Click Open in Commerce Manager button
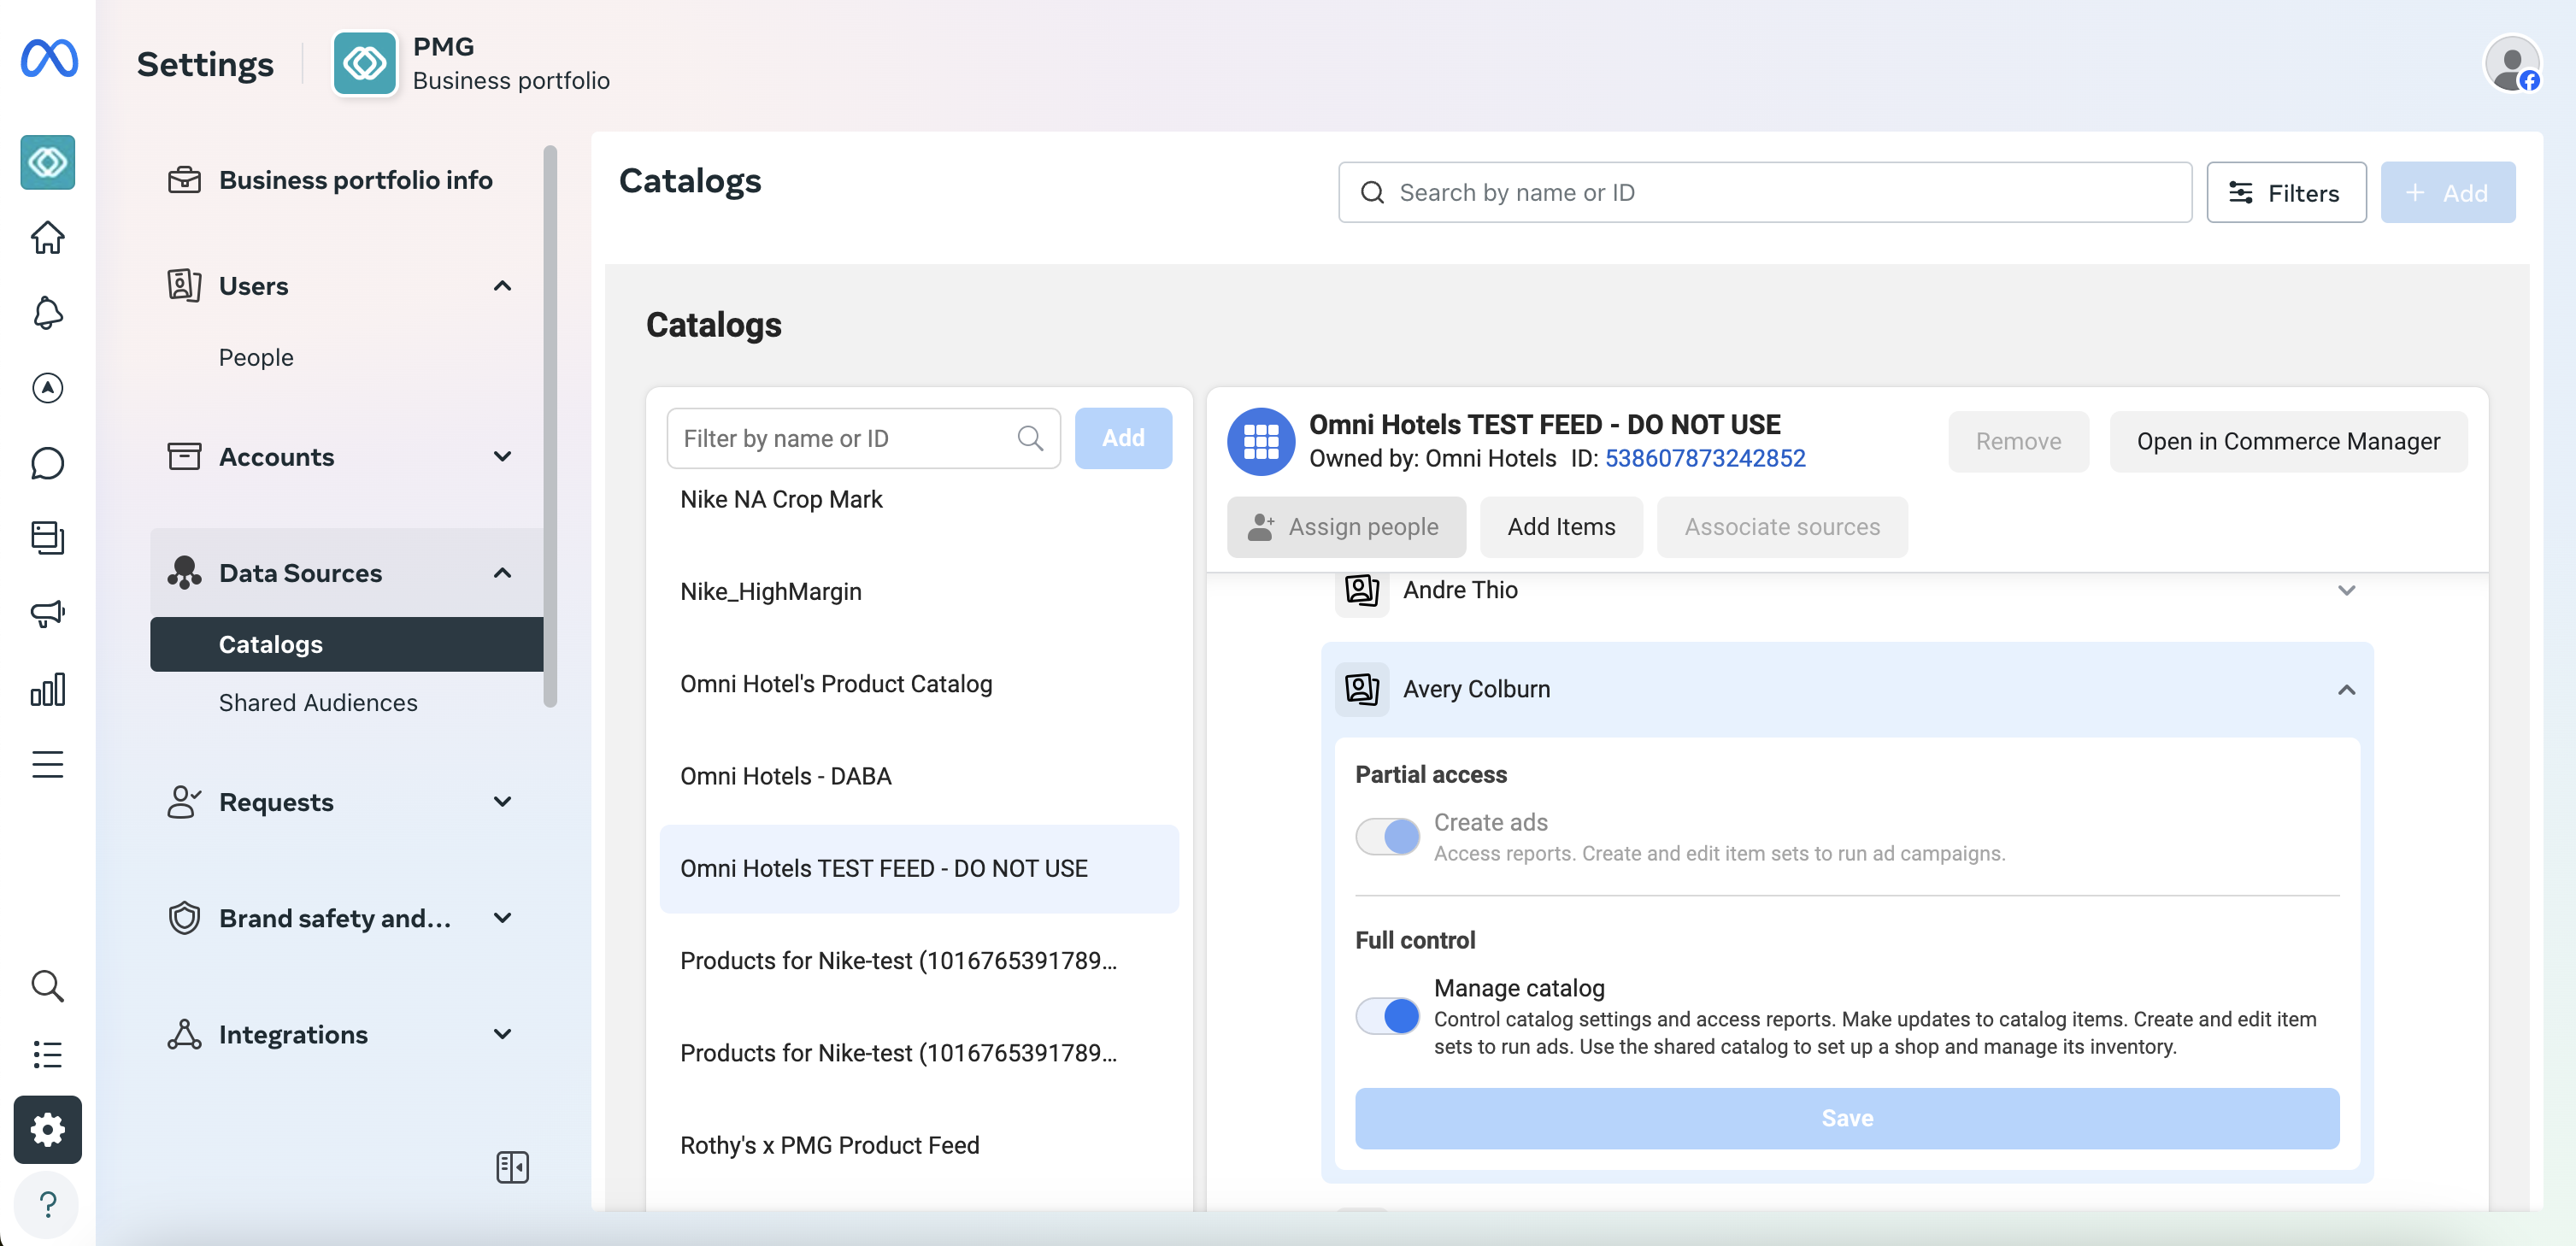 (x=2287, y=442)
